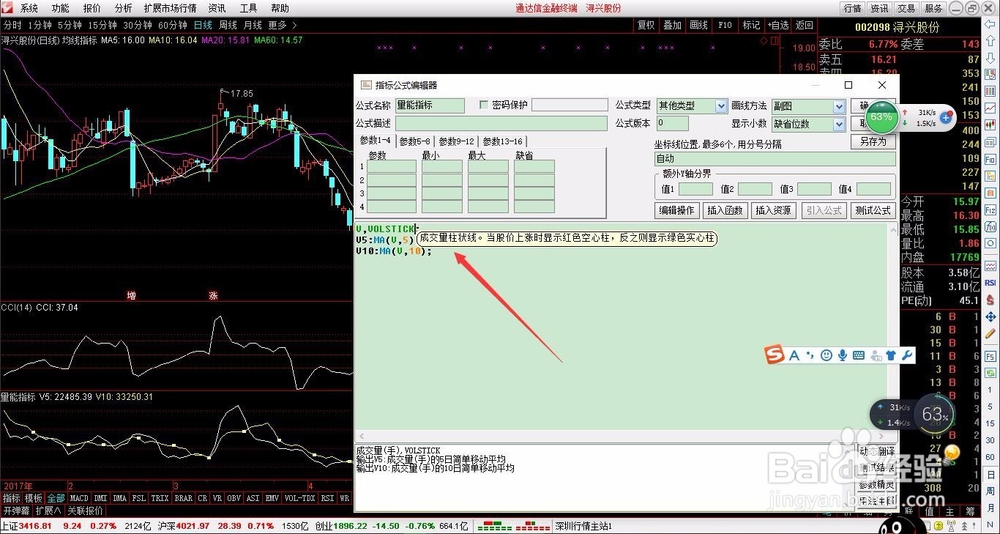Click the Sogou letter A language icon
Screen dimensions: 1000x534
794,355
